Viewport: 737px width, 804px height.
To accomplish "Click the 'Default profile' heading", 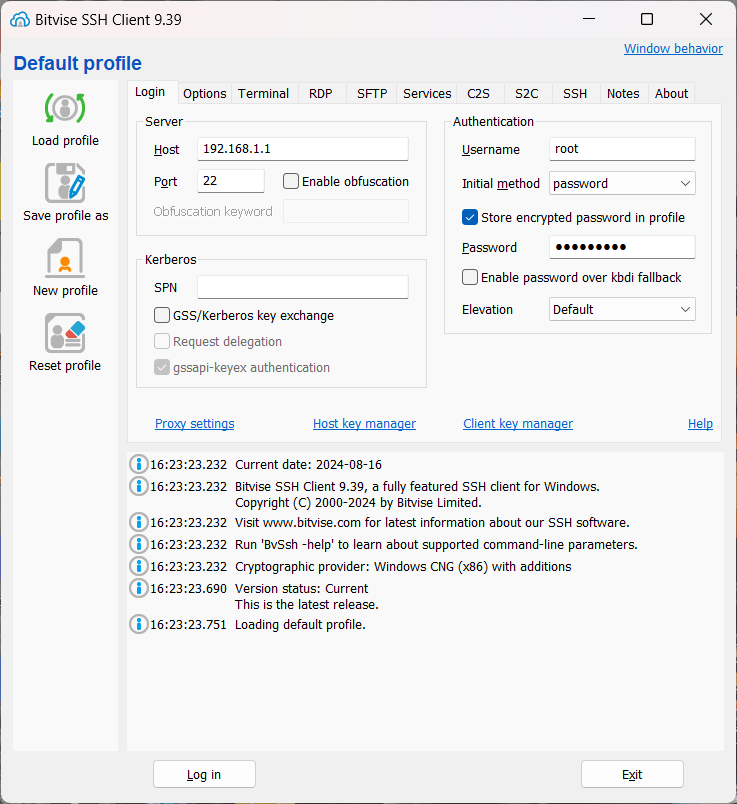I will click(77, 63).
